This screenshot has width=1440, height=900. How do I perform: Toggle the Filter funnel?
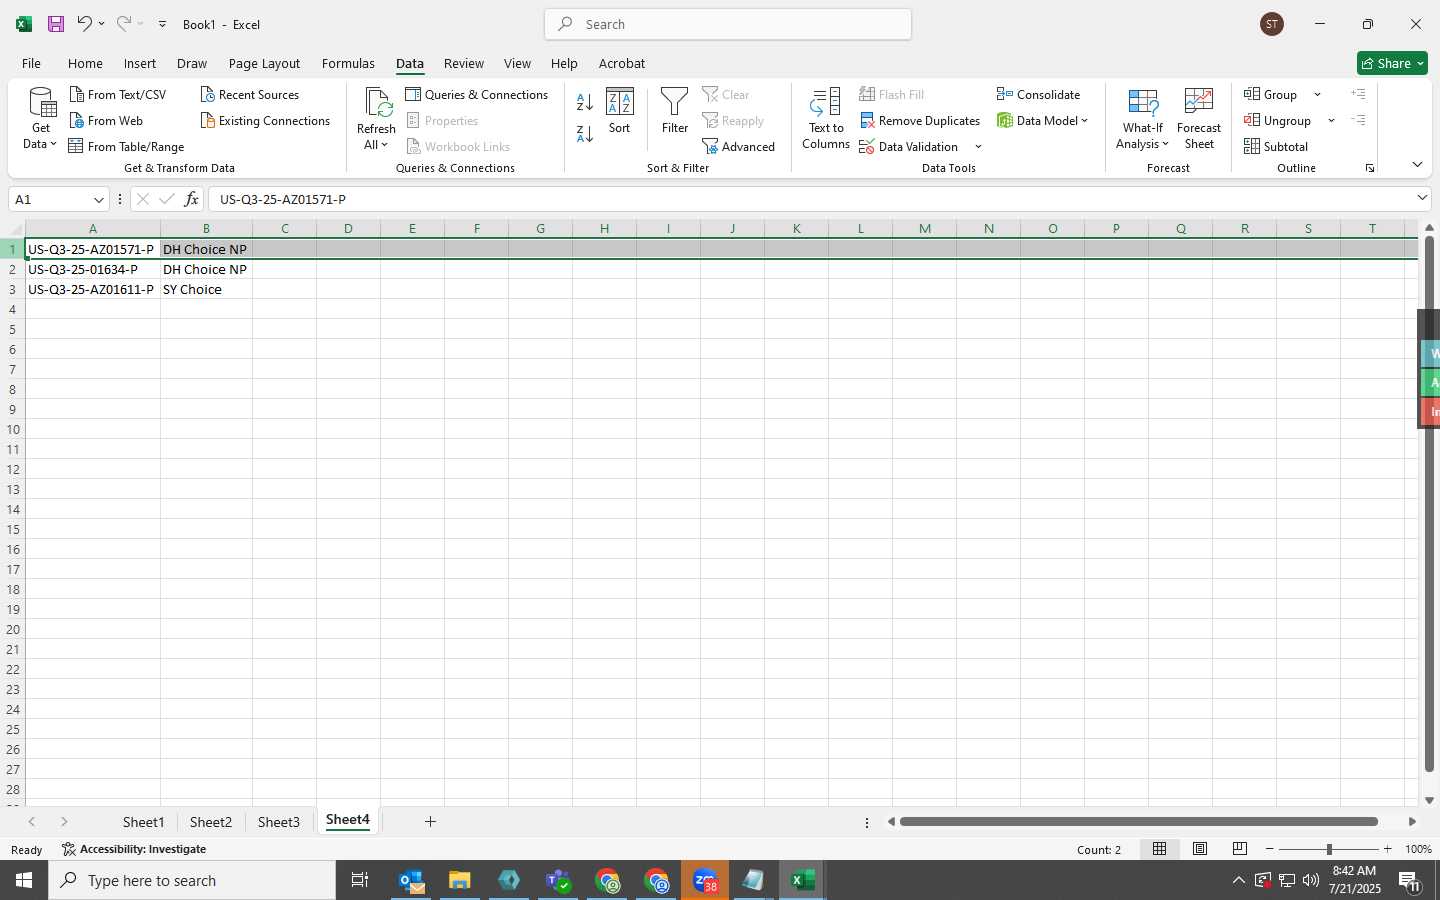[x=675, y=111]
